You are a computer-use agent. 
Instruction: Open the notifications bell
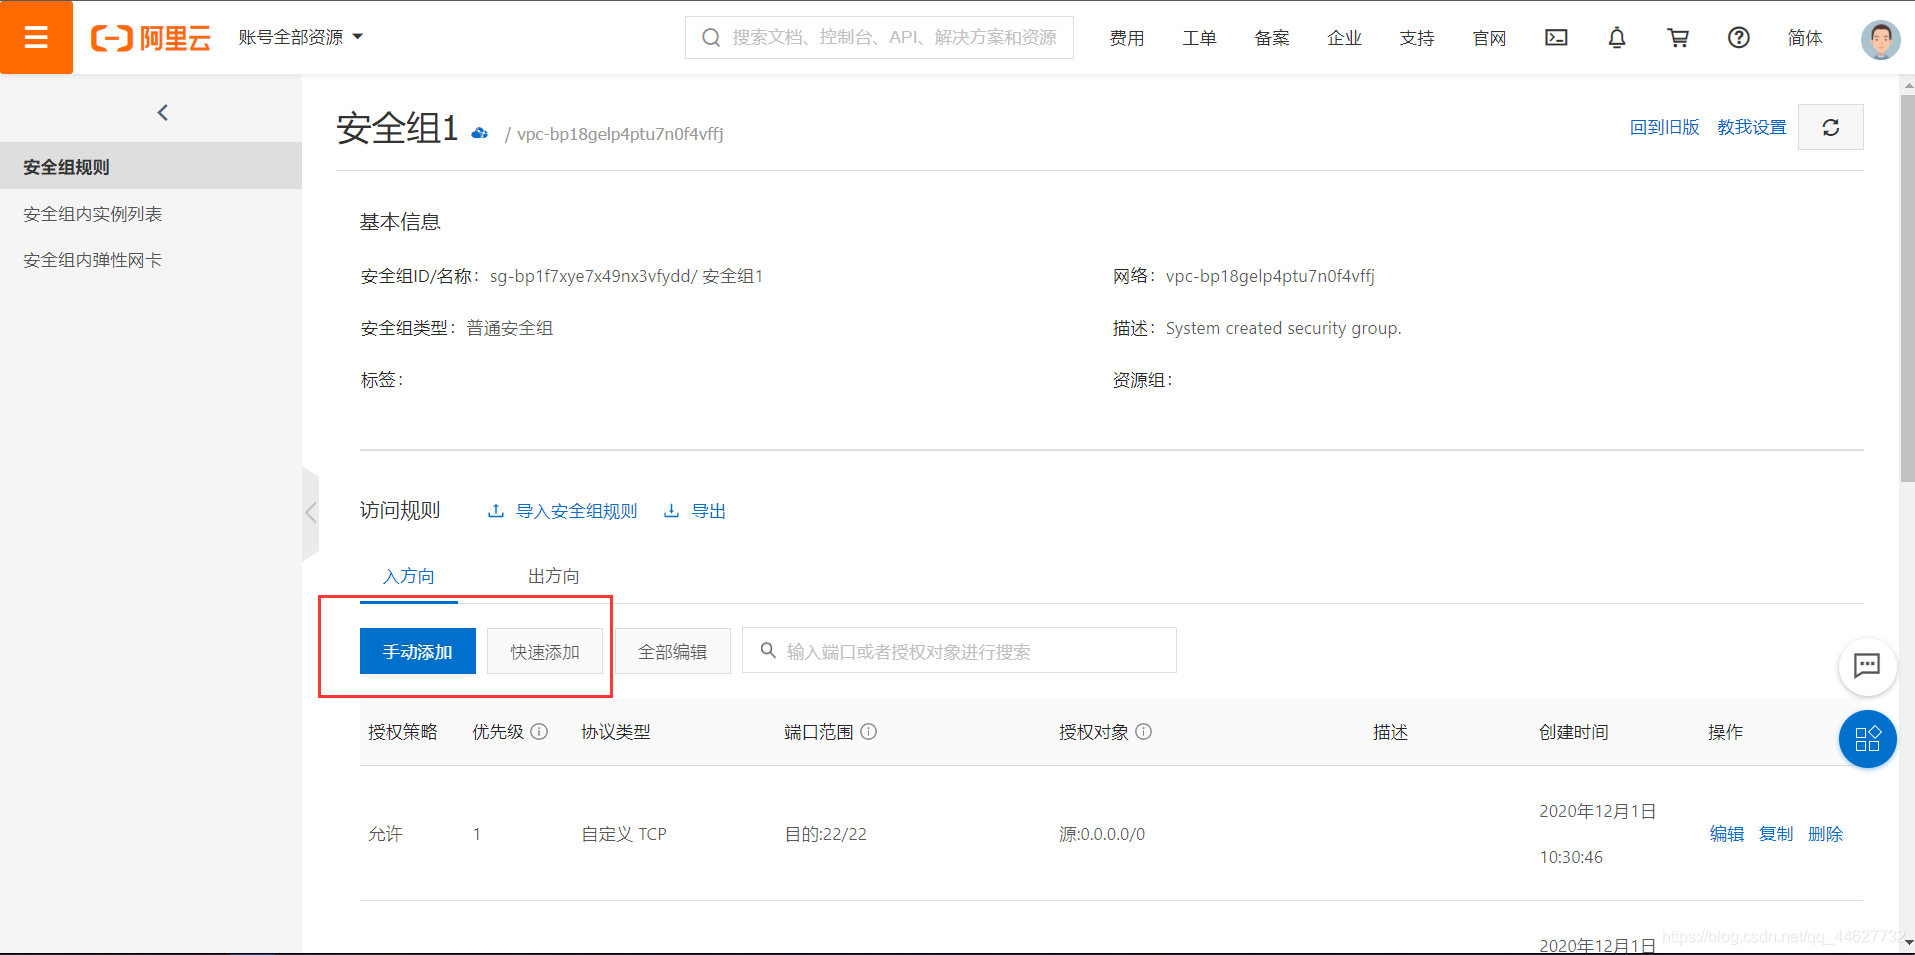pos(1617,38)
